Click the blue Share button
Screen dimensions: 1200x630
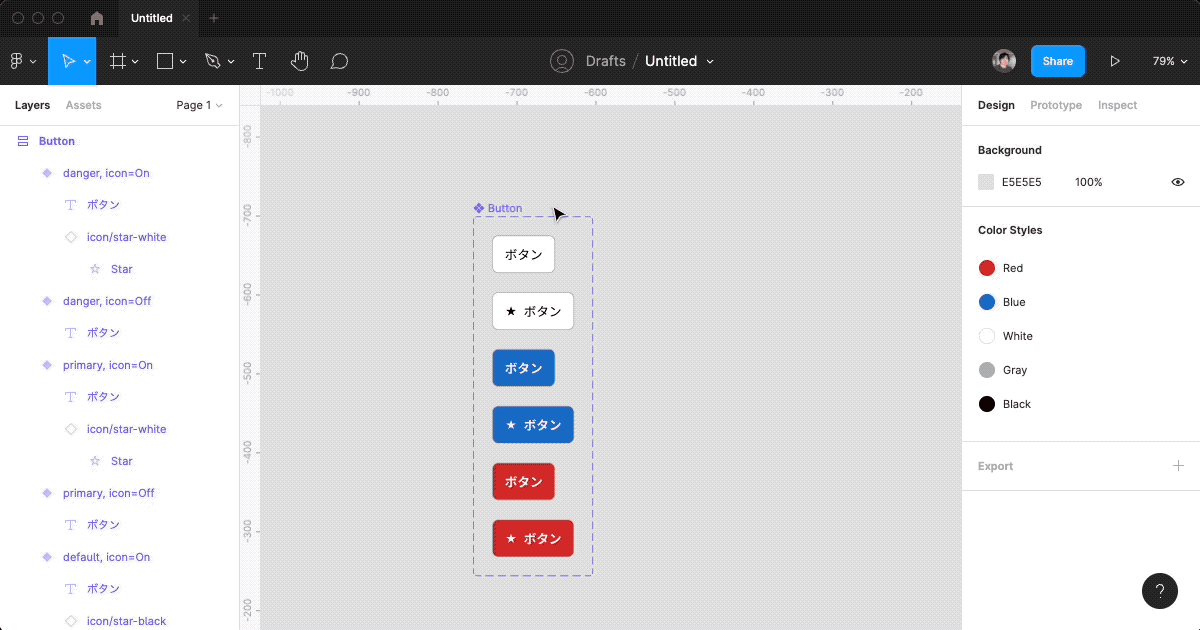click(1057, 61)
